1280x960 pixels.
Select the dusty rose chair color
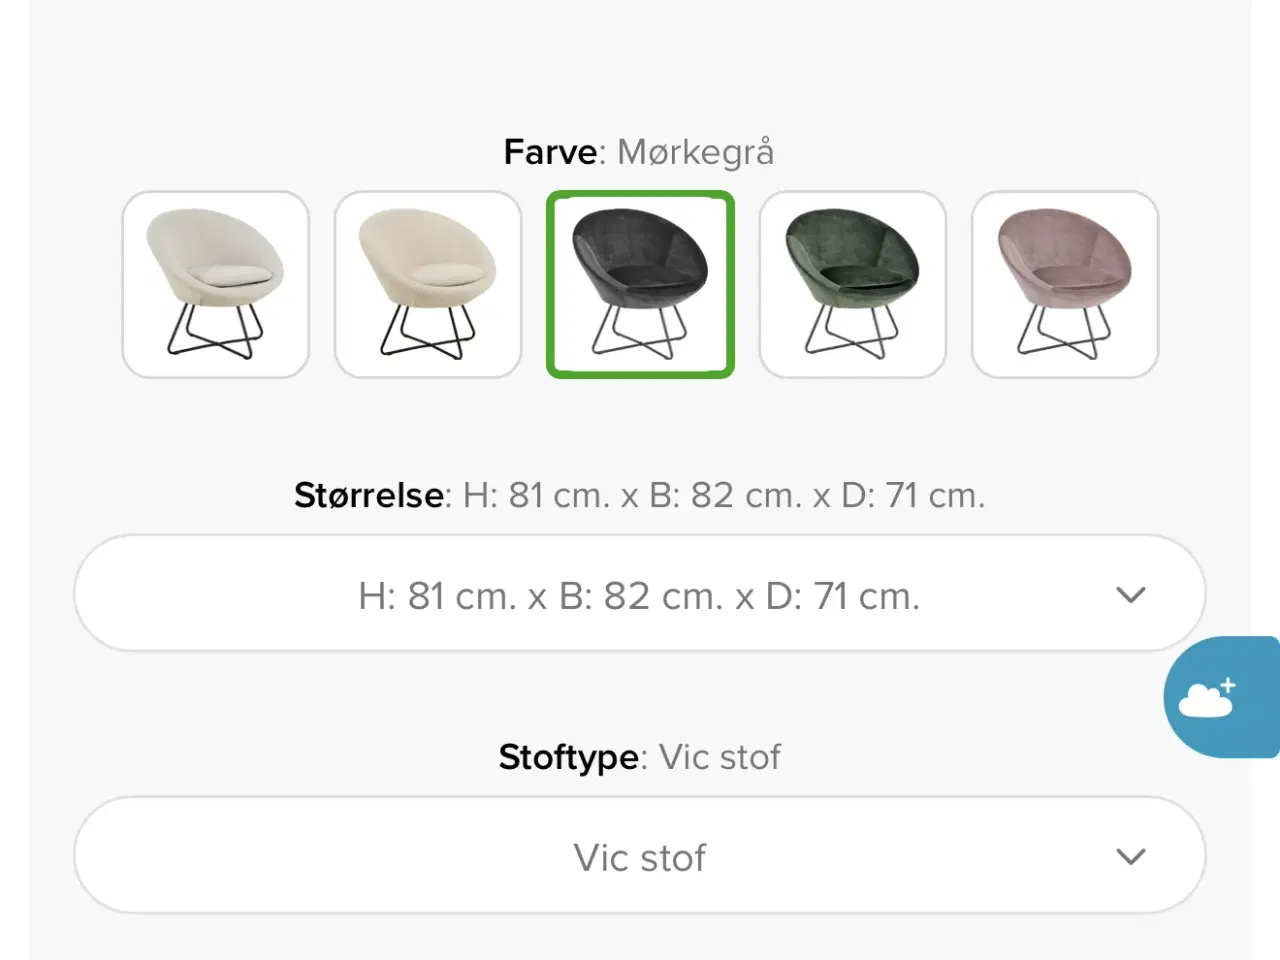(x=1065, y=285)
